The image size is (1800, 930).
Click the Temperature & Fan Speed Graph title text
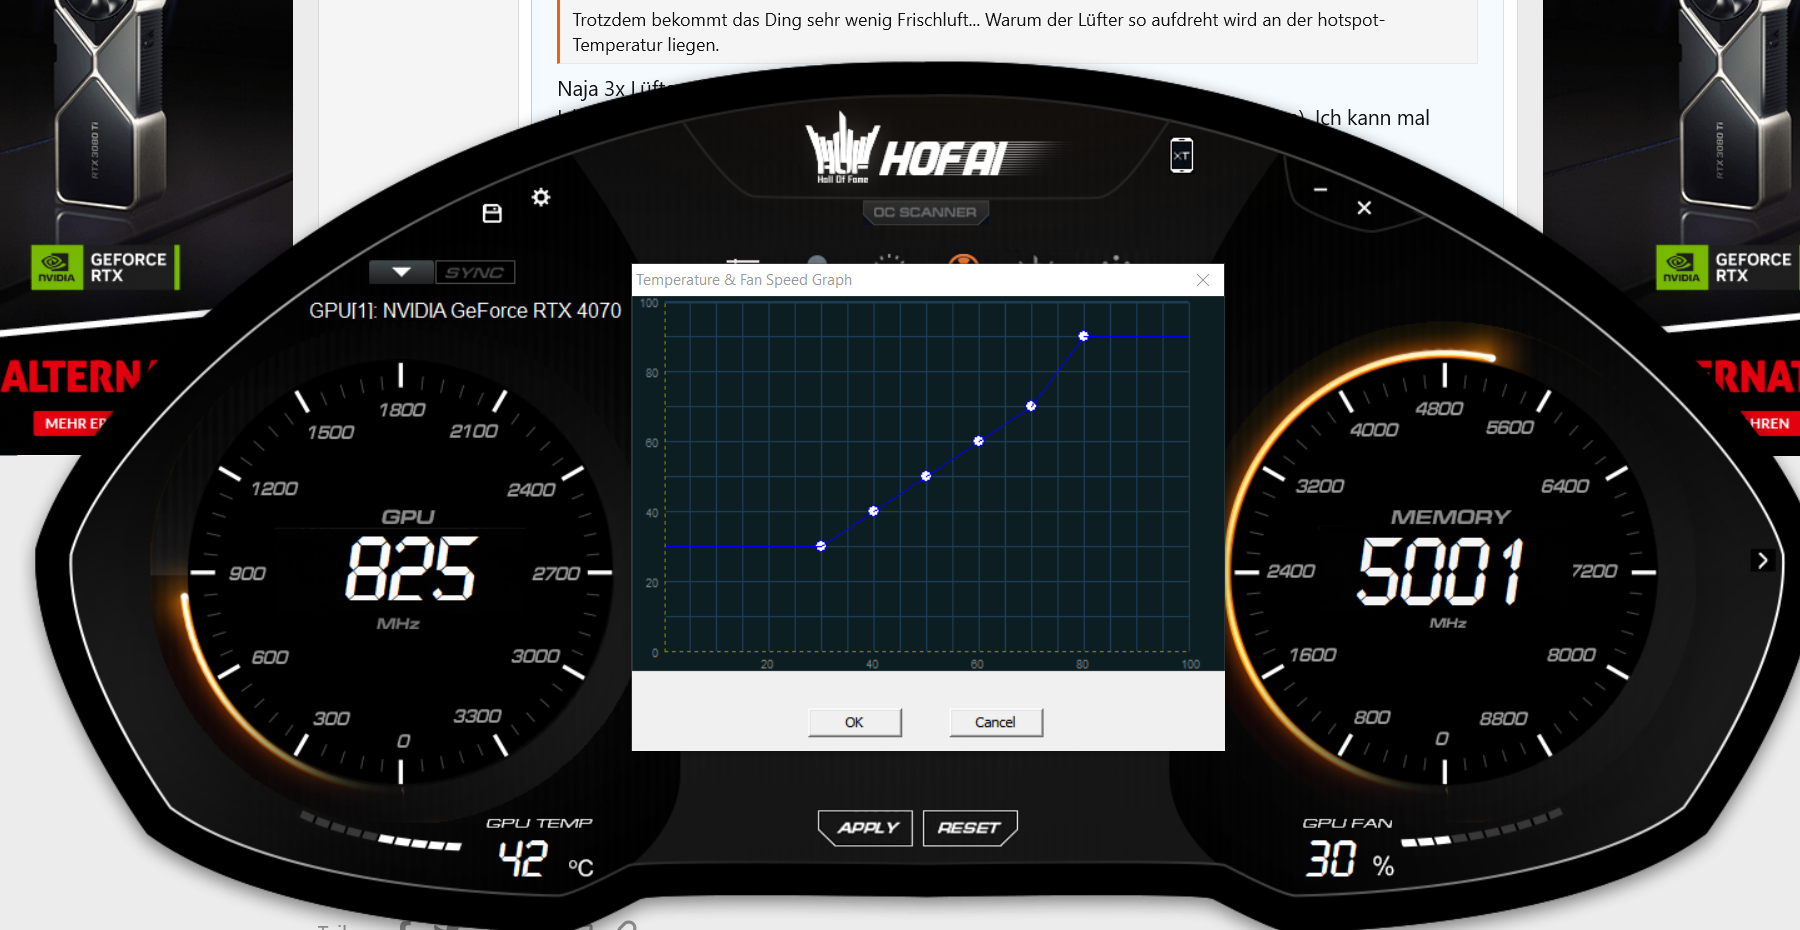click(744, 280)
